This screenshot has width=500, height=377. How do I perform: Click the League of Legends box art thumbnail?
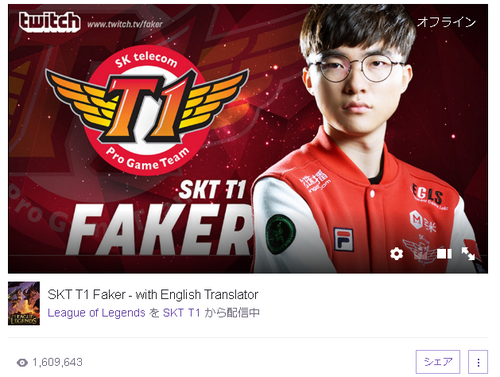click(24, 303)
